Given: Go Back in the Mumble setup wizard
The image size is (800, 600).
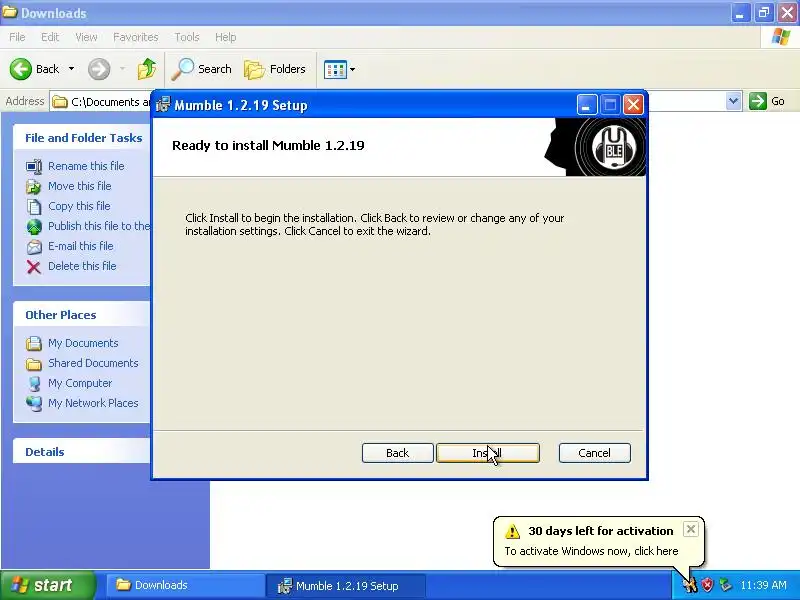Looking at the screenshot, I should click(x=397, y=453).
